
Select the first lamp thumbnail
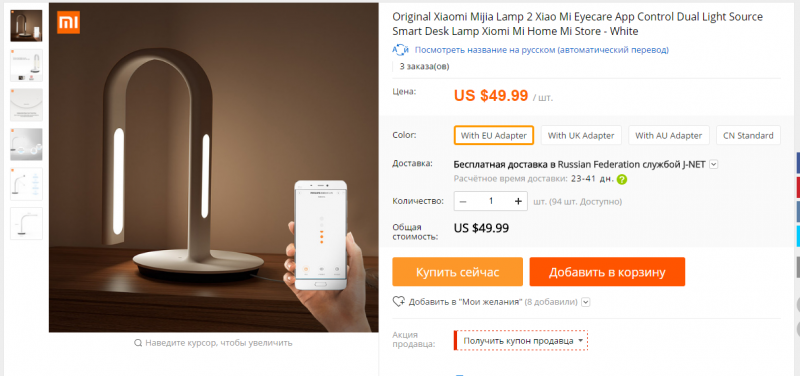tap(27, 26)
